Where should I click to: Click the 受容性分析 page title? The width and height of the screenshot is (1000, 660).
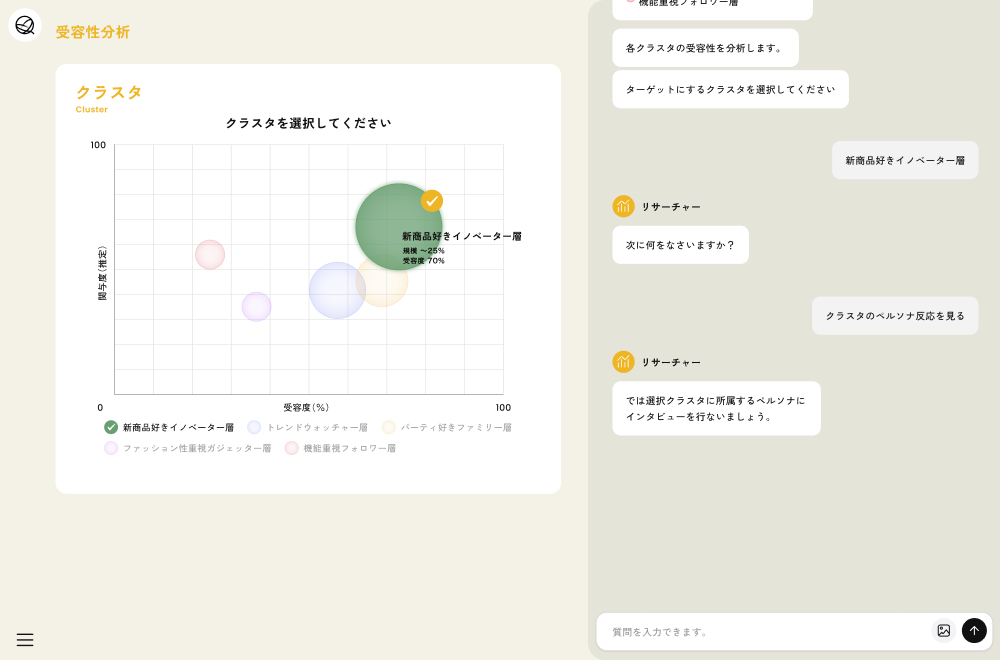pos(93,32)
